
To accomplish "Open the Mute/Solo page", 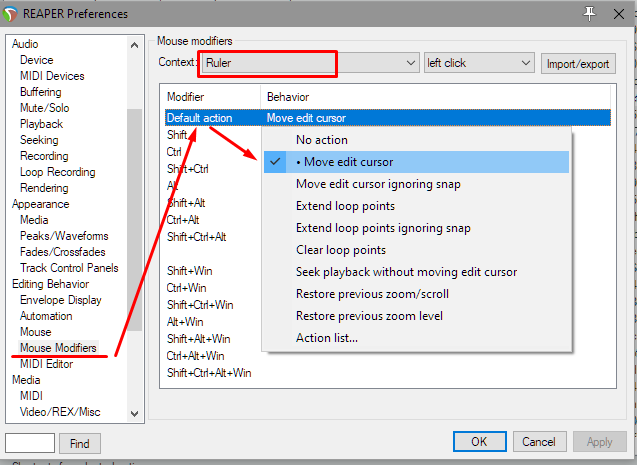I will click(x=45, y=108).
